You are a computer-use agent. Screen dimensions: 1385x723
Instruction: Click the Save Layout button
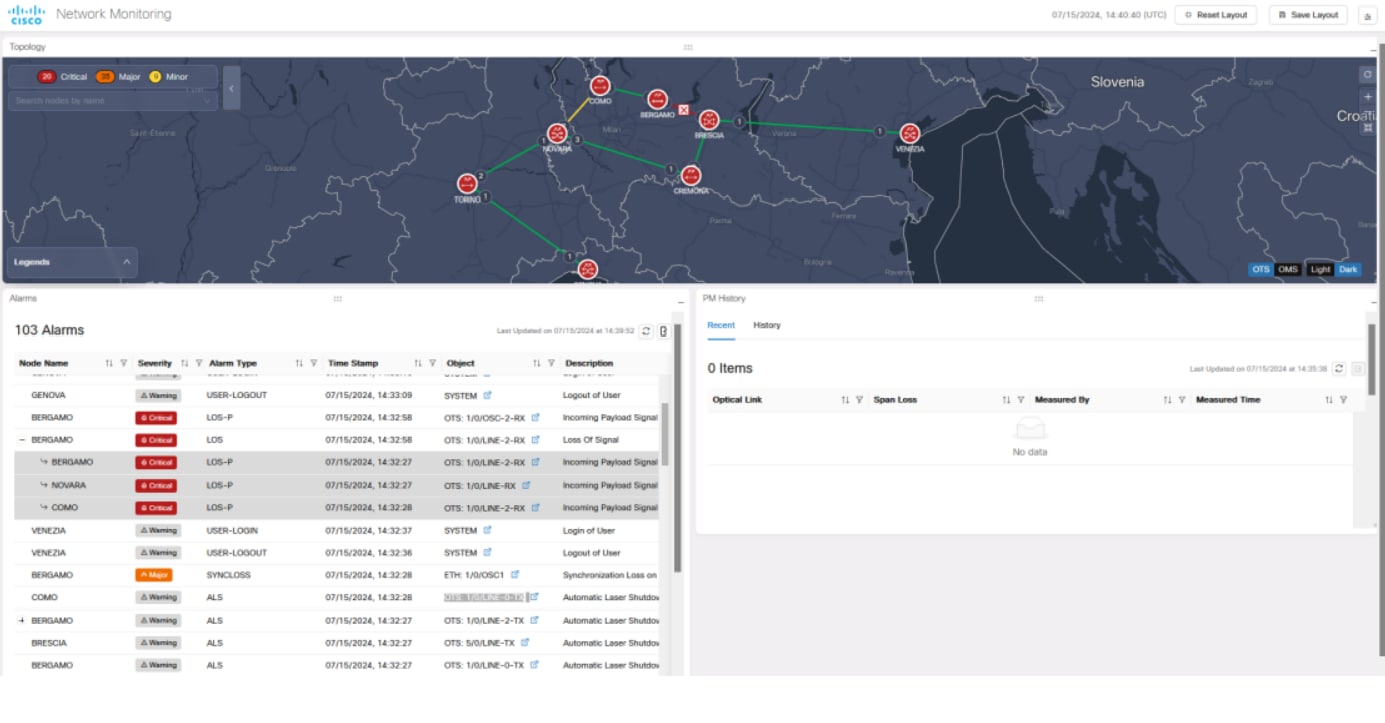[1308, 15]
